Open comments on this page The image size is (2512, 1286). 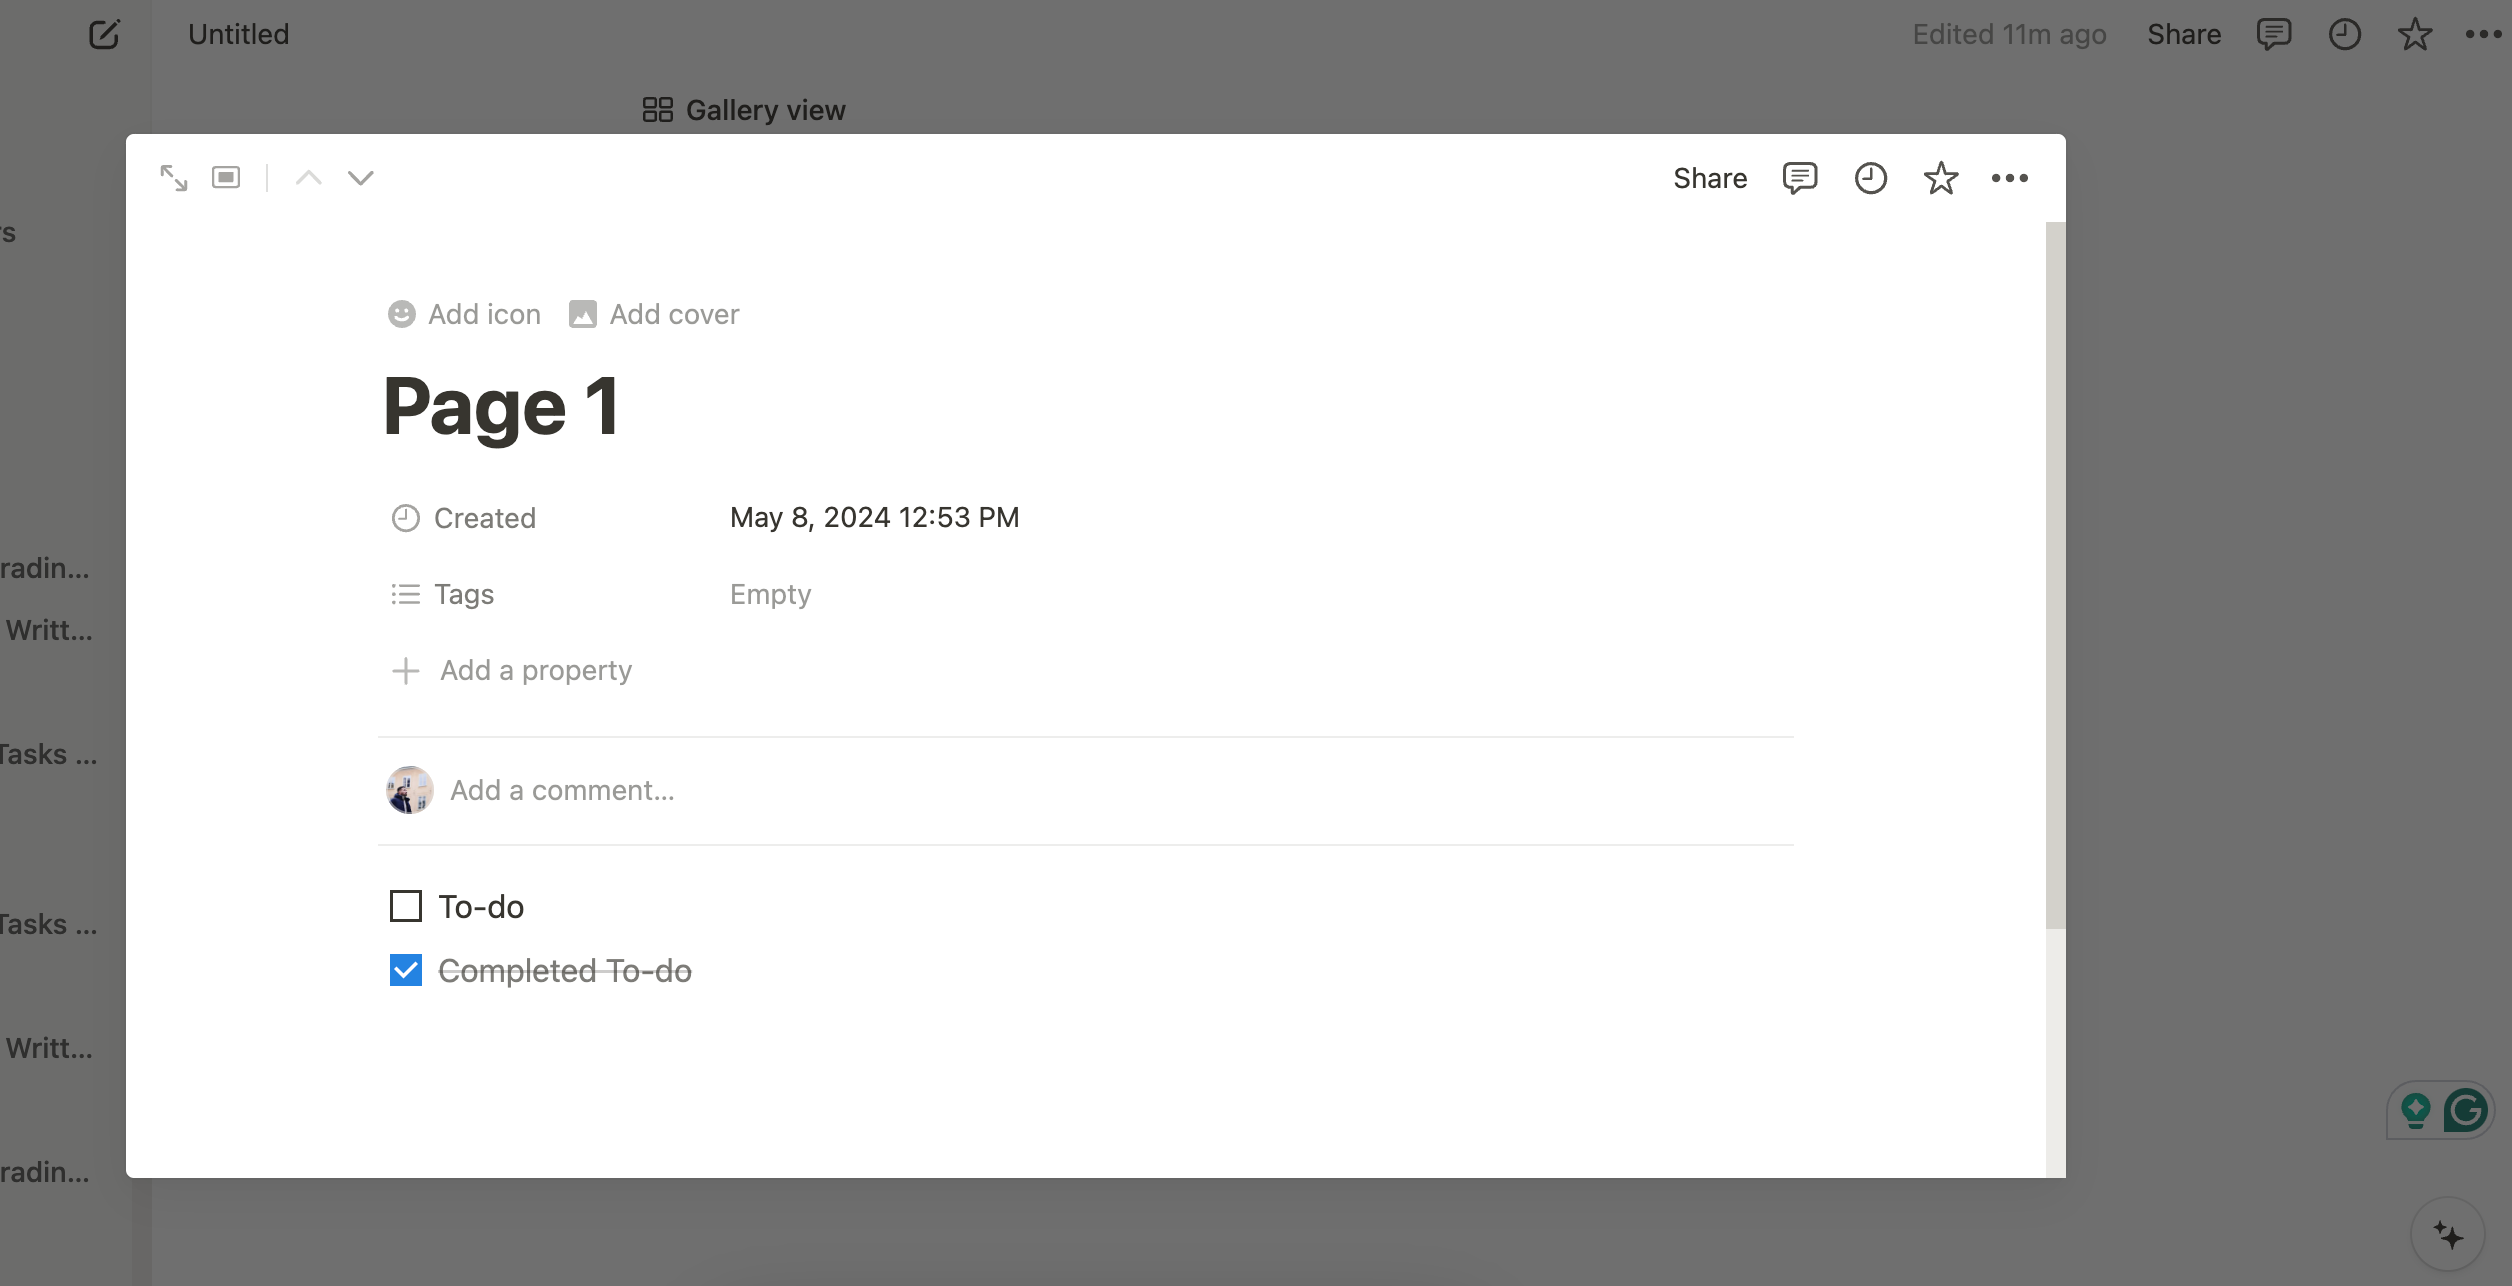tap(1800, 178)
